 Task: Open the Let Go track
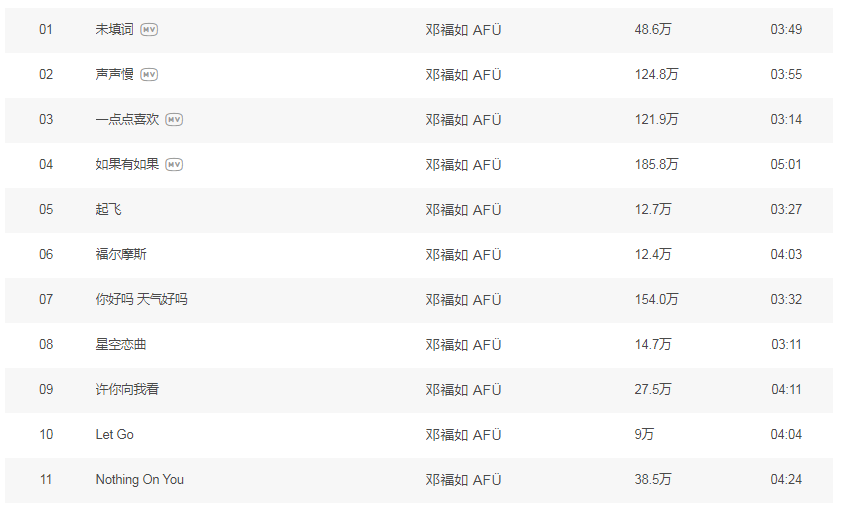[114, 435]
